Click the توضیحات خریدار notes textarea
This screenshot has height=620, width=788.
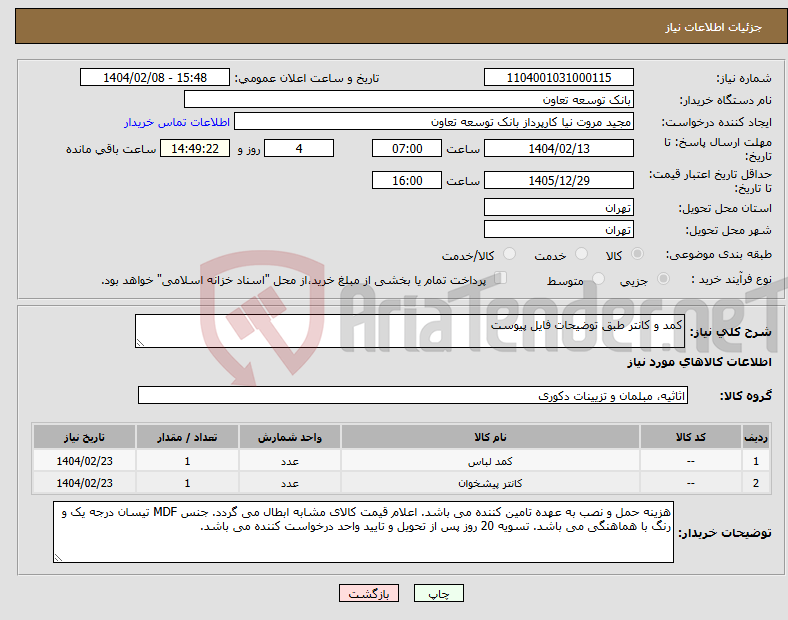(363, 532)
